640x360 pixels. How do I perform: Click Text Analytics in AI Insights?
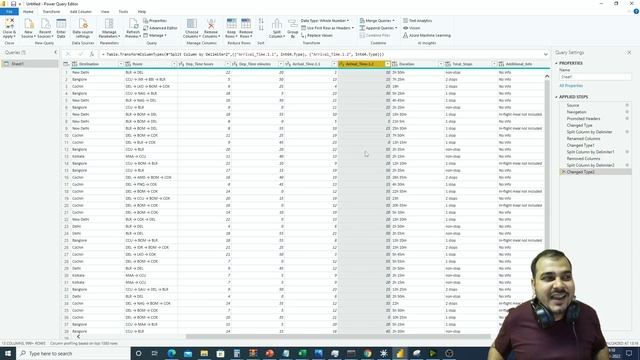(417, 20)
